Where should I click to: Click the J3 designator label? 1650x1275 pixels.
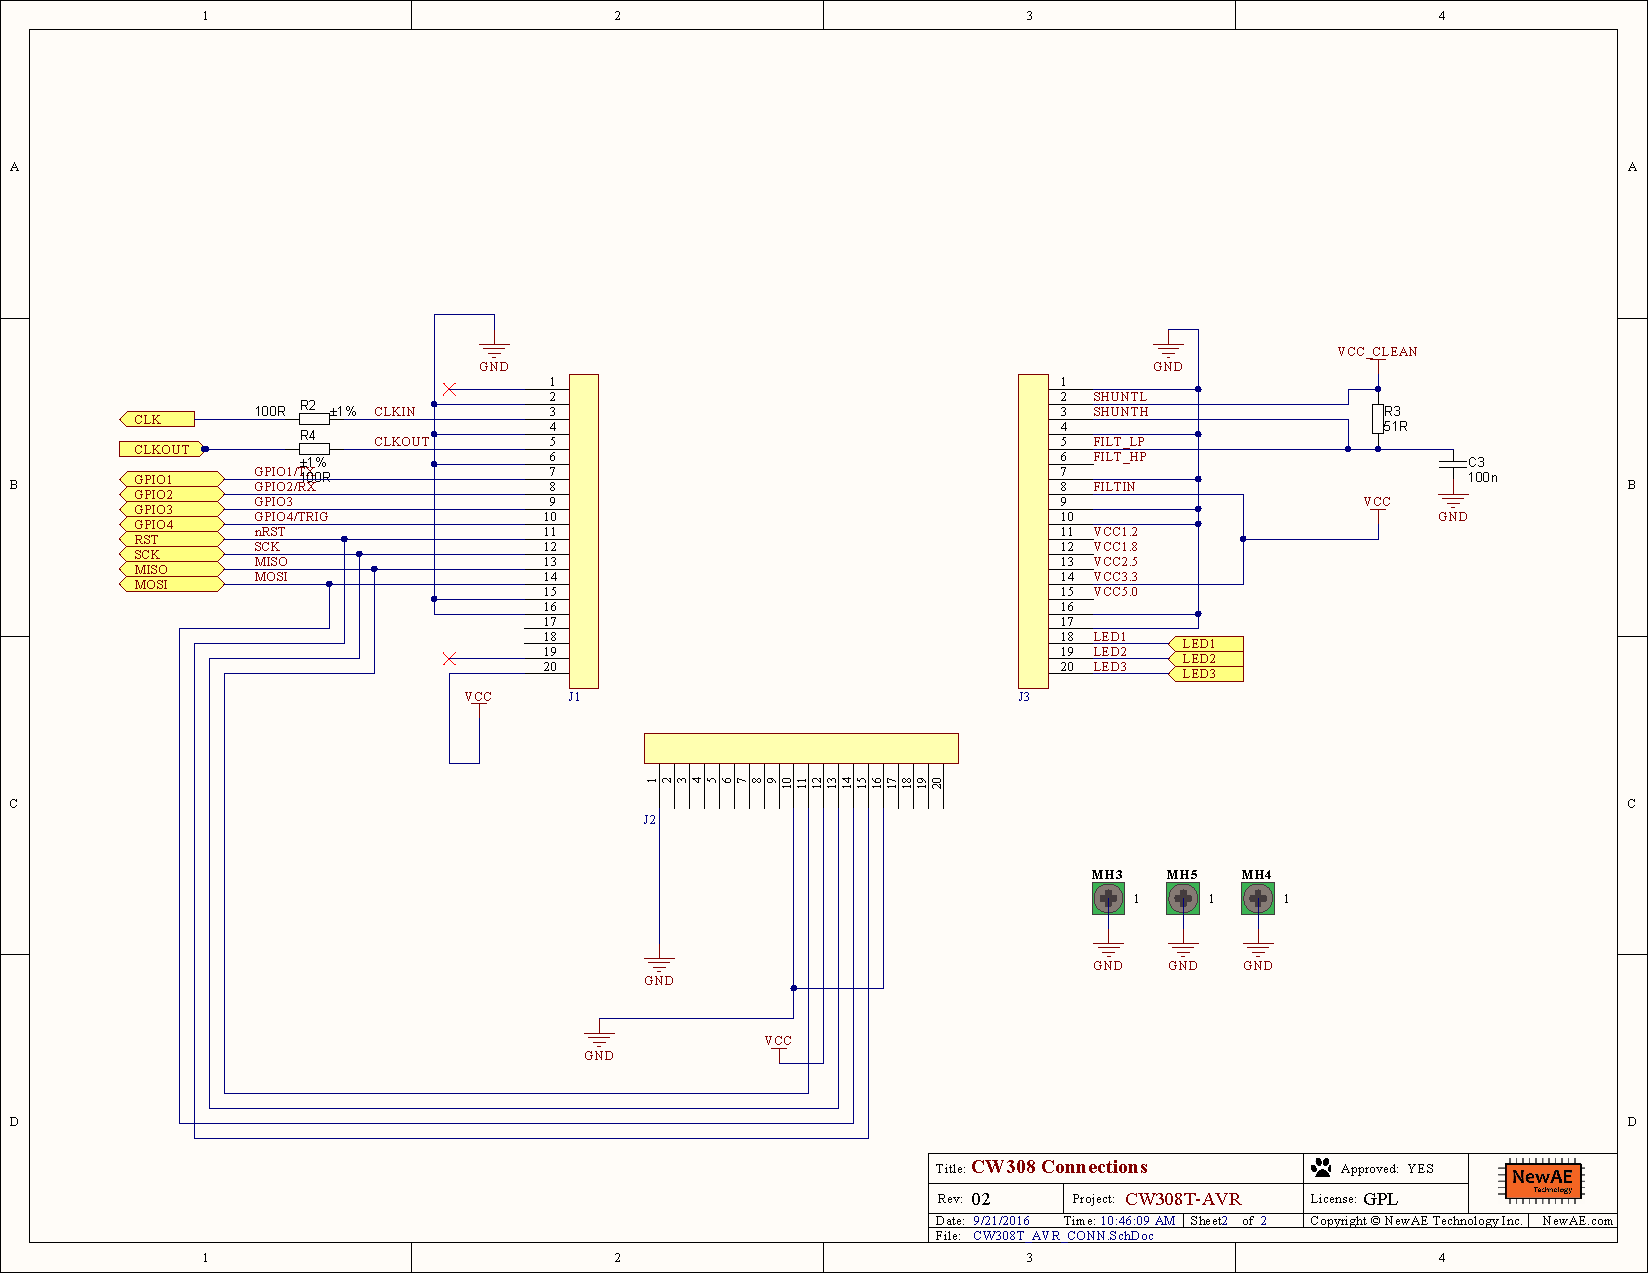click(x=1024, y=697)
